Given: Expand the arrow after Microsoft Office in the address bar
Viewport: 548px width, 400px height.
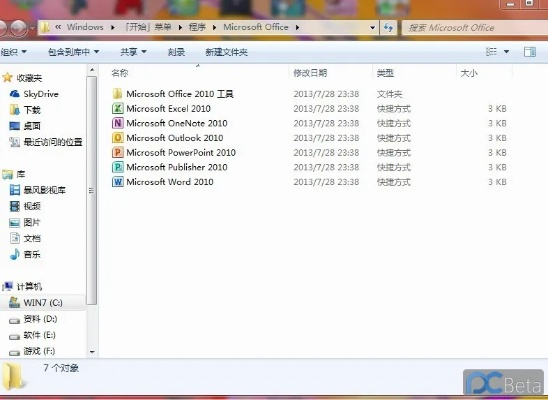Looking at the screenshot, I should [297, 27].
